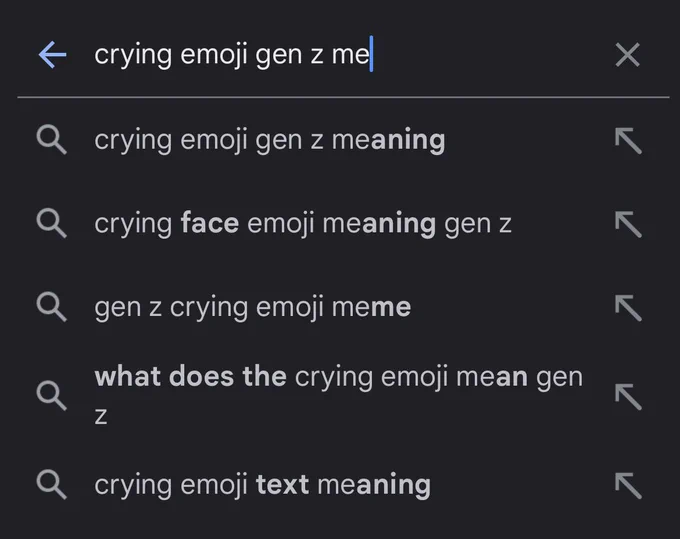Insert 'crying face emoji meaning gen z' via arrow

(x=628, y=224)
